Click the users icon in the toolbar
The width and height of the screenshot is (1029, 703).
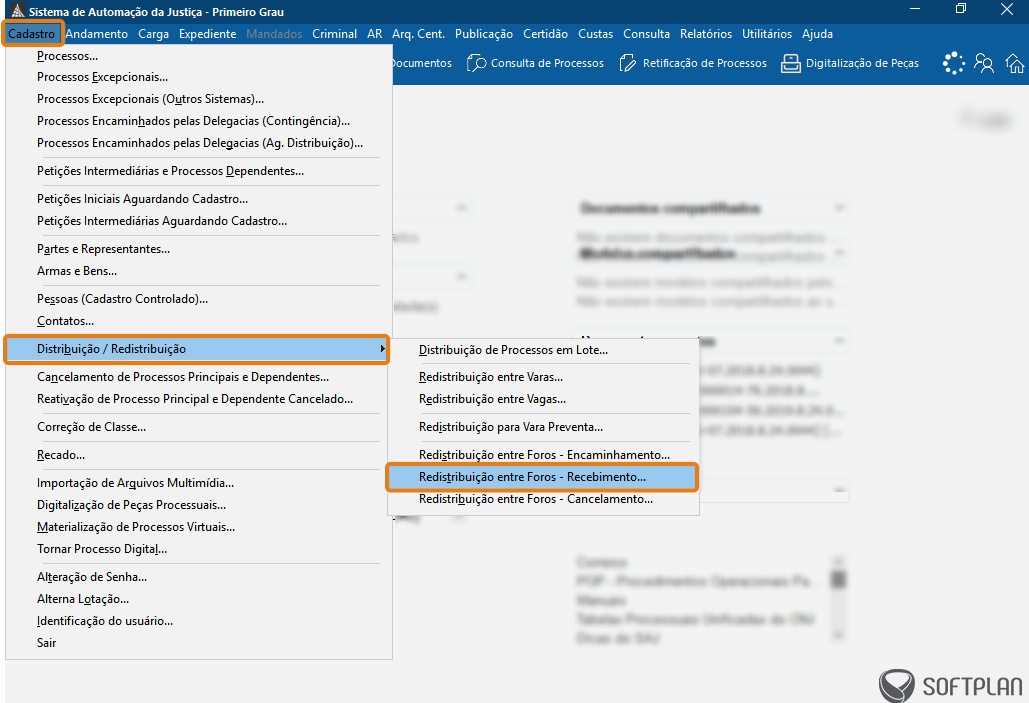coord(984,63)
